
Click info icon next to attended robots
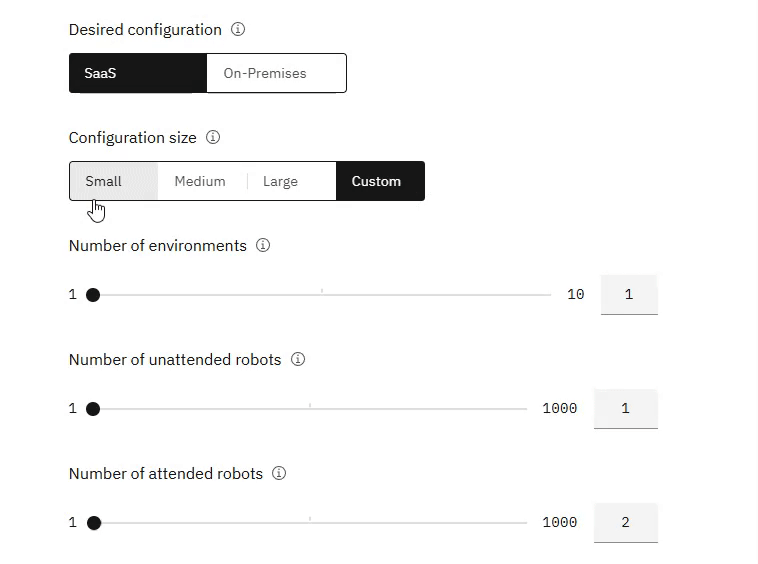tap(279, 473)
